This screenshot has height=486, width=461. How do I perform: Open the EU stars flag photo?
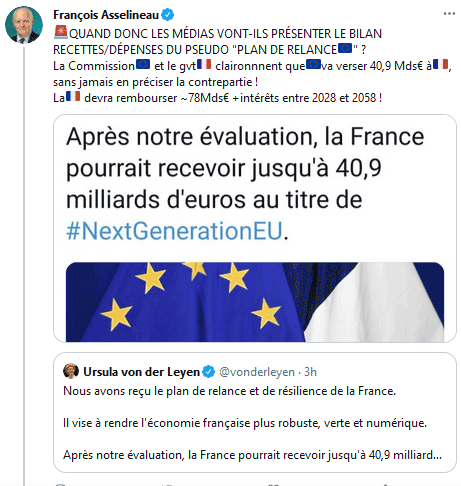coord(255,302)
